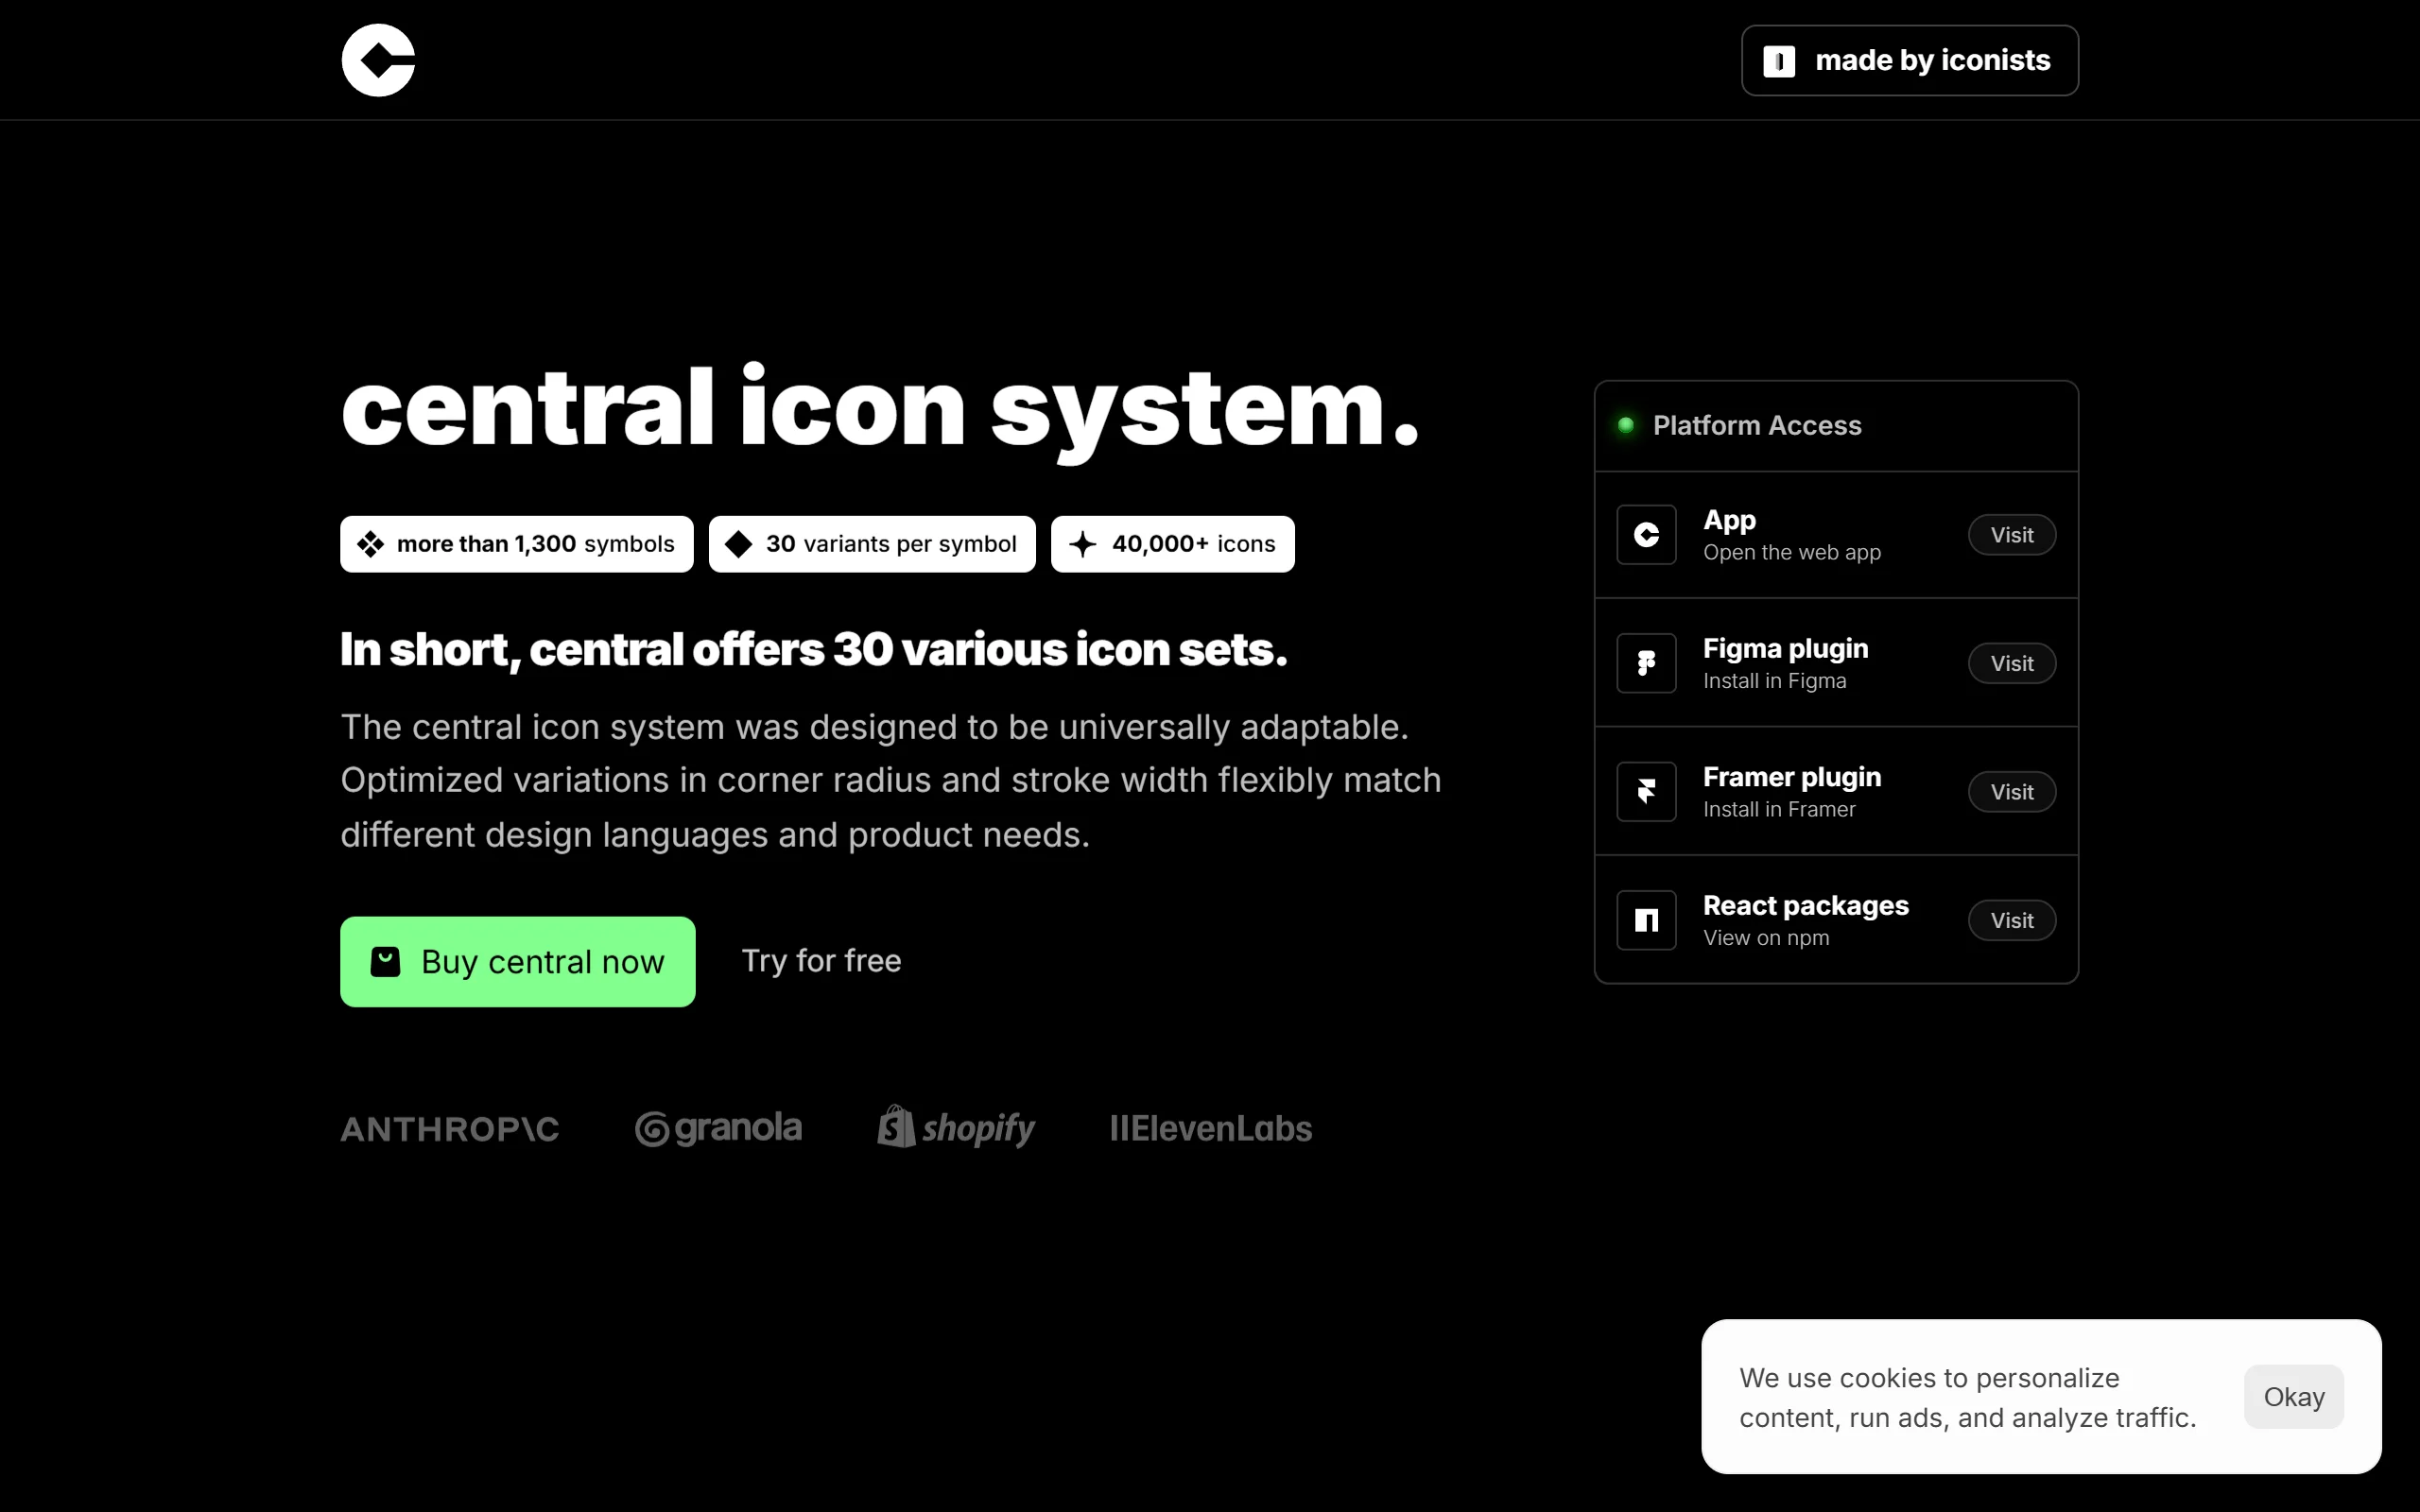This screenshot has width=2420, height=1512.
Task: Visit the Figma plugin
Action: 2012,663
